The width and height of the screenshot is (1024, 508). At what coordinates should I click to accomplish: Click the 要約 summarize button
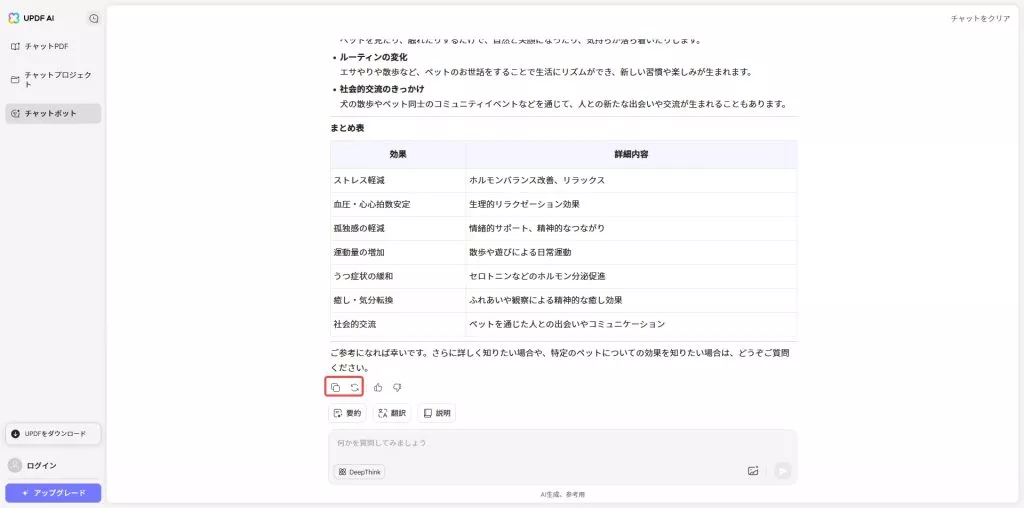click(347, 413)
